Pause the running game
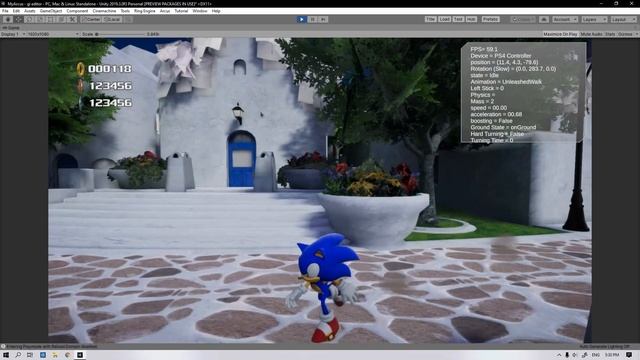Image resolution: width=640 pixels, height=360 pixels. (312, 19)
